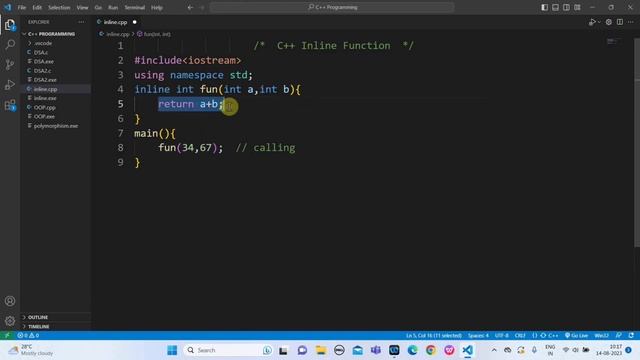Select DSA2.exe in the Explorer
Viewport: 640px width, 360px height.
pyautogui.click(x=45, y=80)
